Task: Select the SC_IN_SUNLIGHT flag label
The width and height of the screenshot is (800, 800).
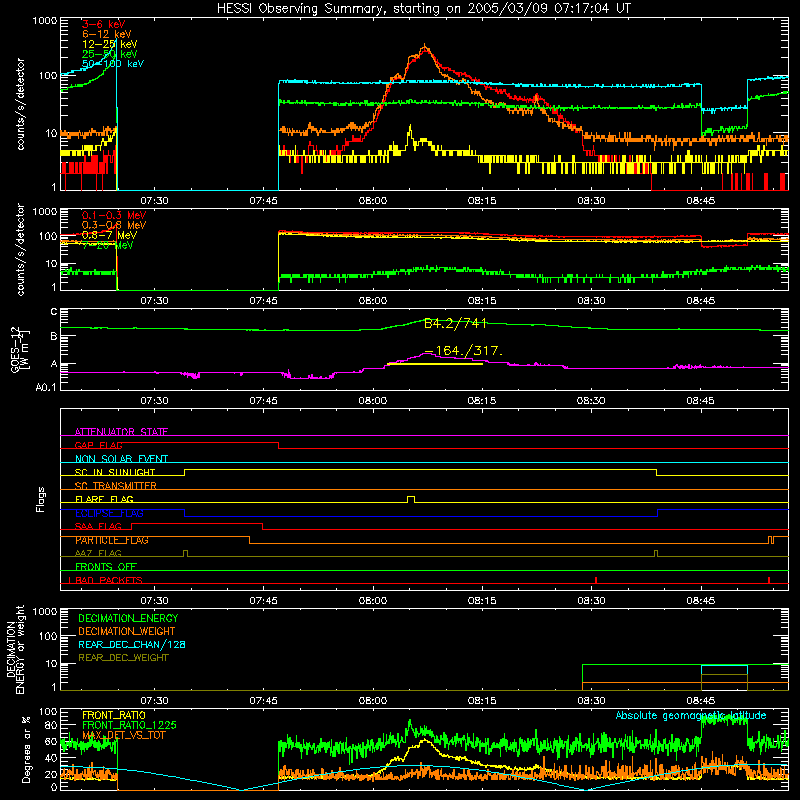Action: pyautogui.click(x=115, y=472)
